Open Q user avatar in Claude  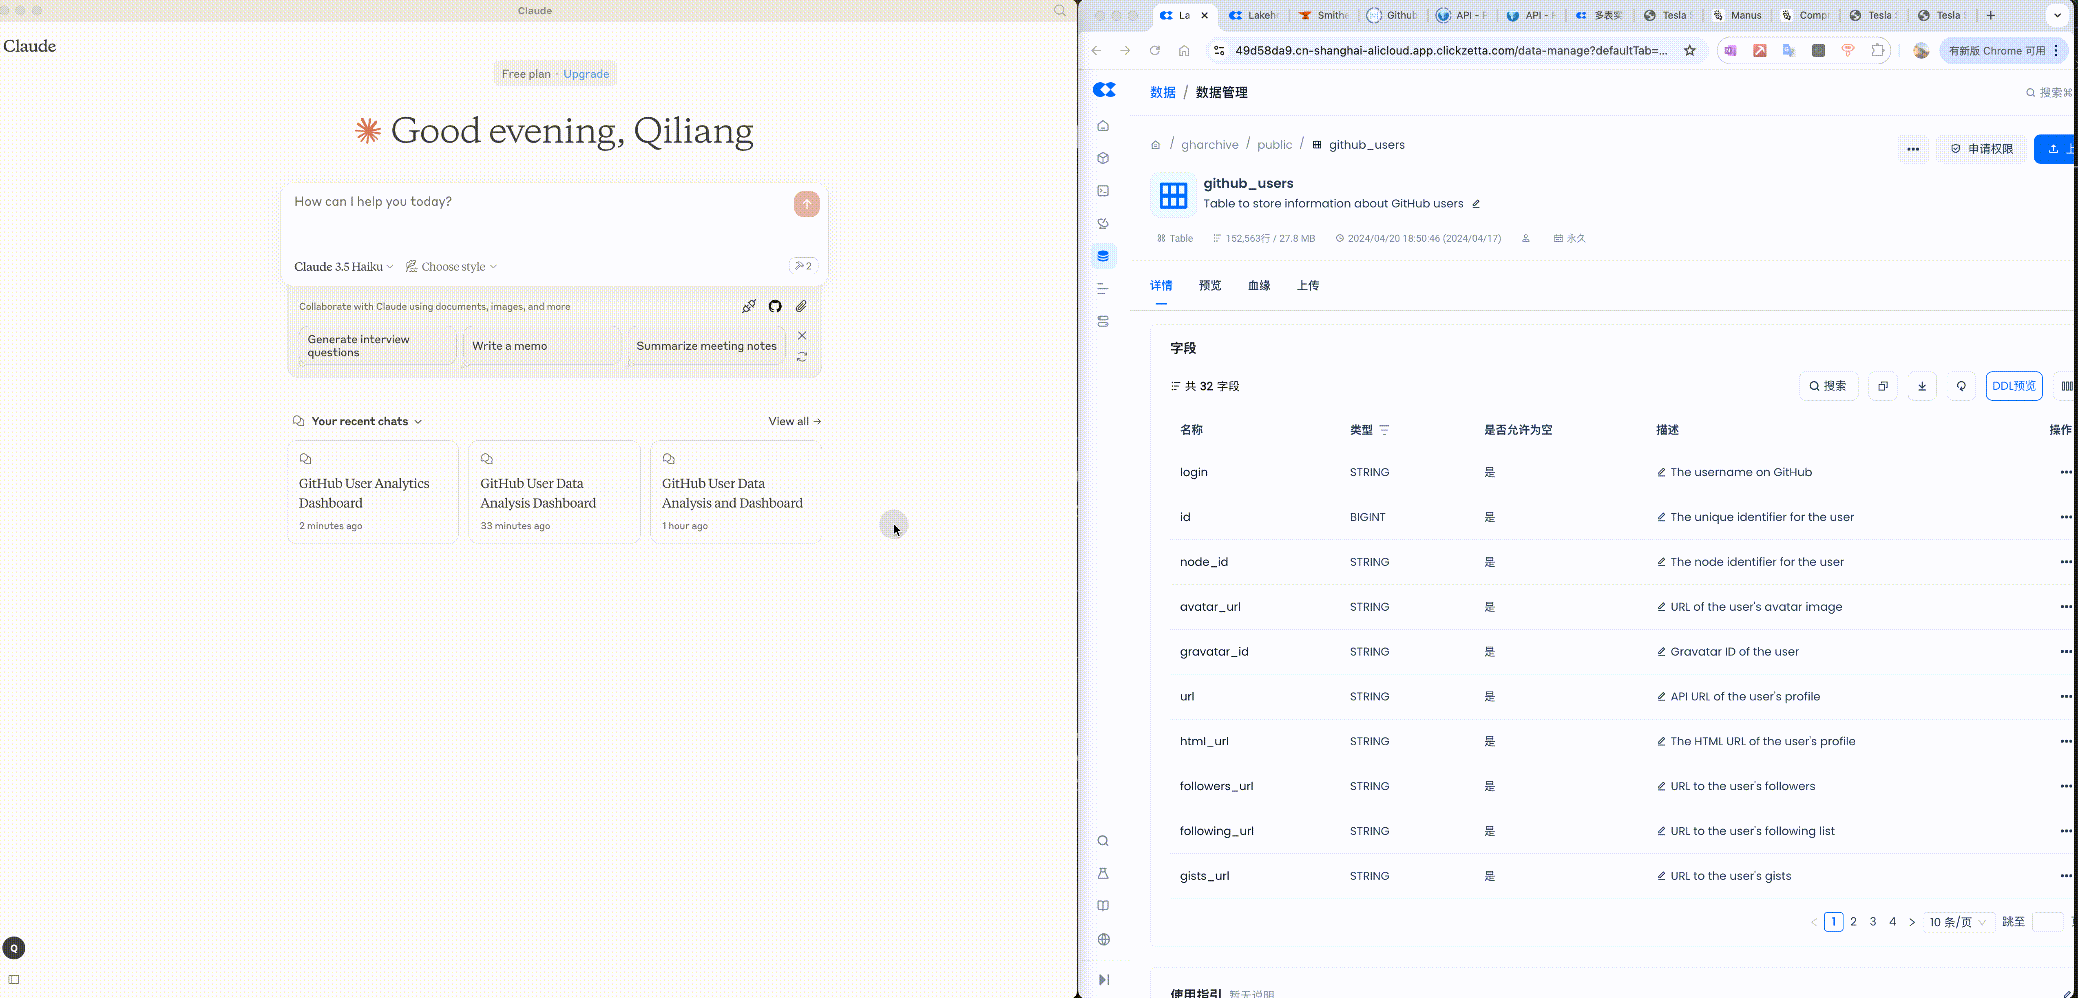(14, 948)
